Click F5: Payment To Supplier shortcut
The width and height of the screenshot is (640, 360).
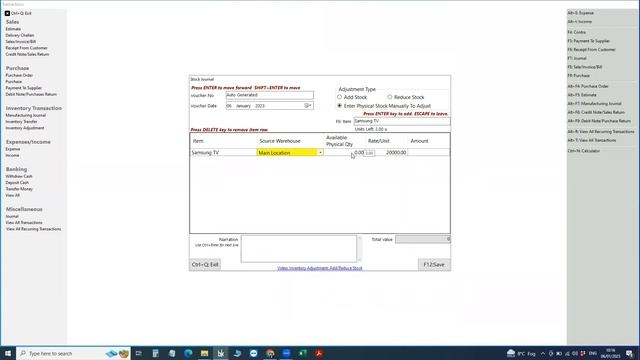(588, 41)
